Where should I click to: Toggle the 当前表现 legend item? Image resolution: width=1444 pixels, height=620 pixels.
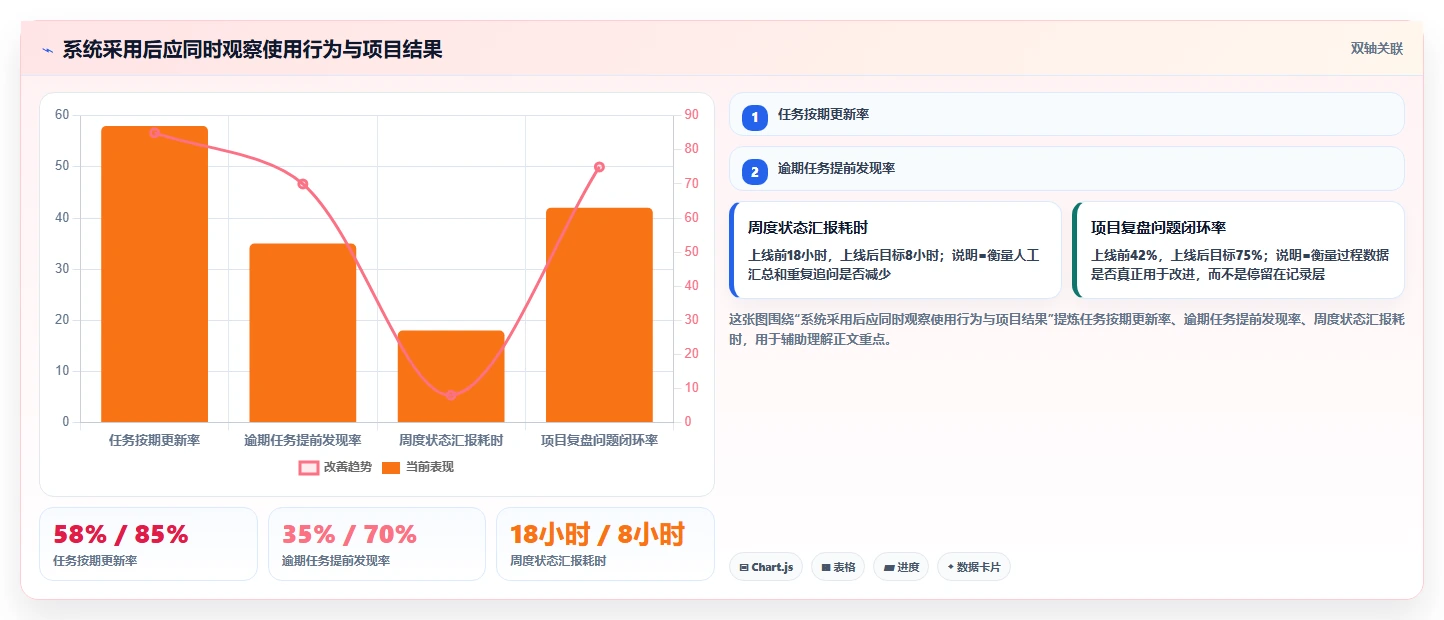click(418, 467)
